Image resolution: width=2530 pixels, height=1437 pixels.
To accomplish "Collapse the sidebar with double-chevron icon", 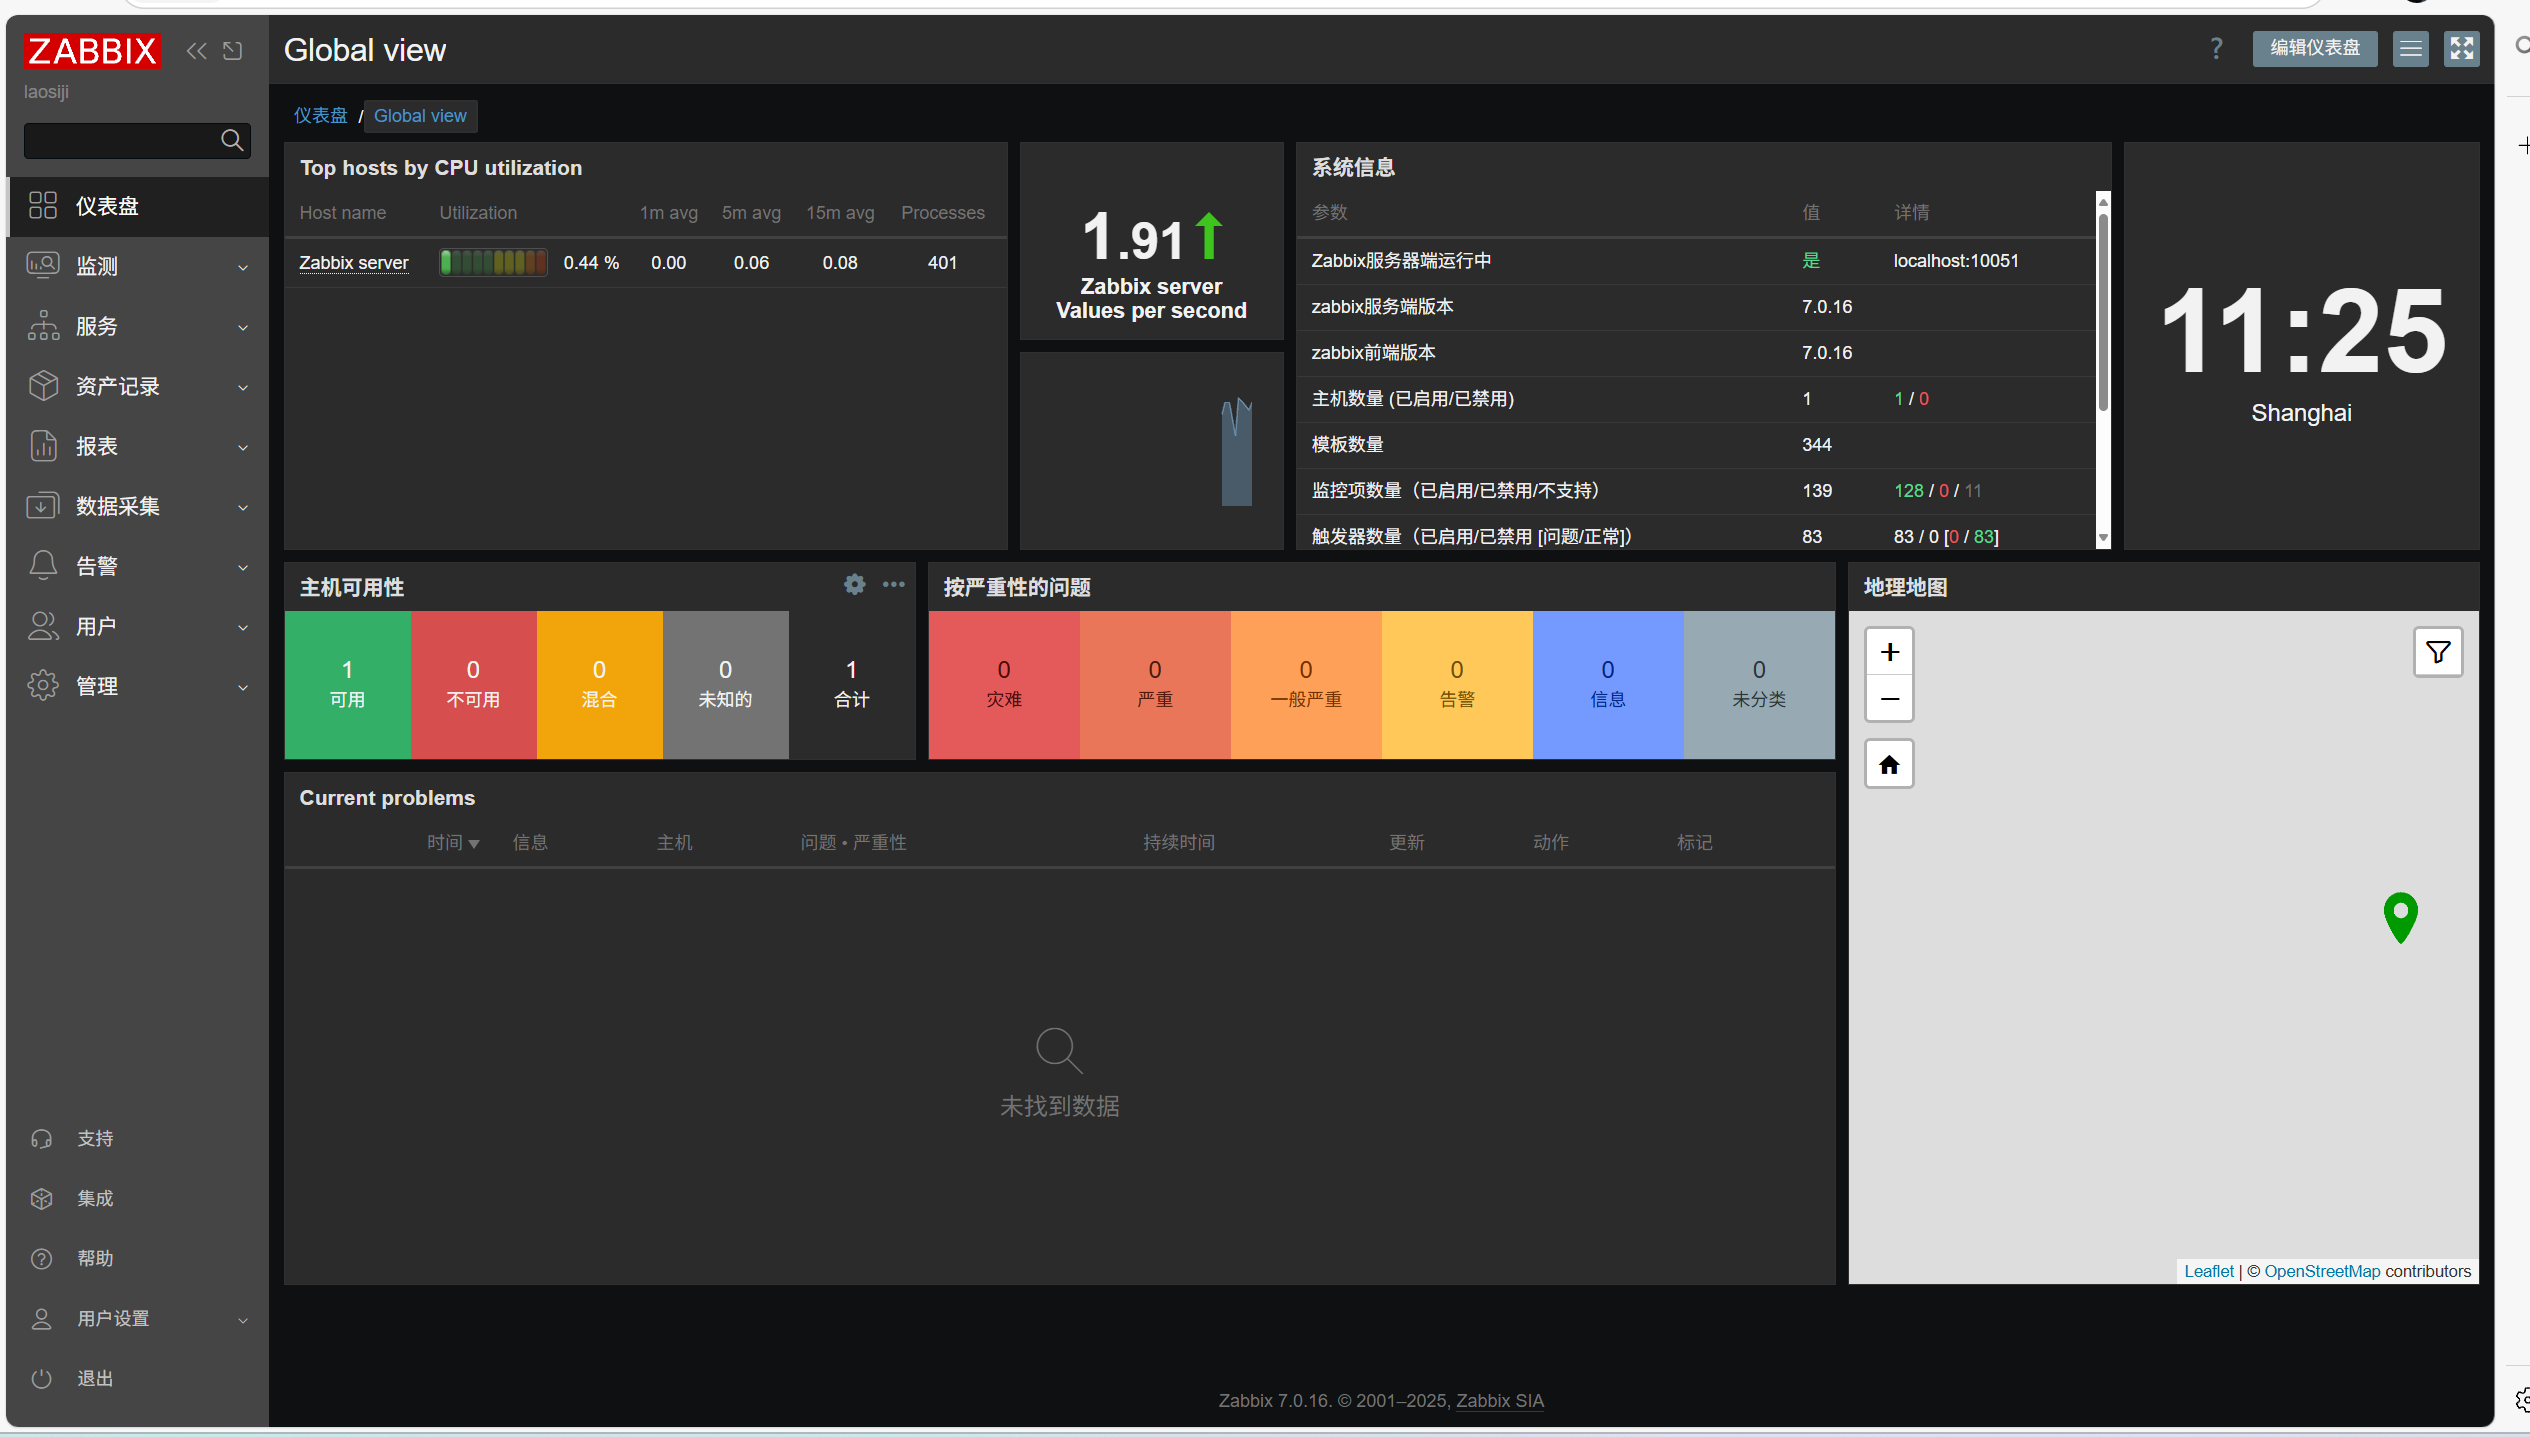I will [197, 51].
